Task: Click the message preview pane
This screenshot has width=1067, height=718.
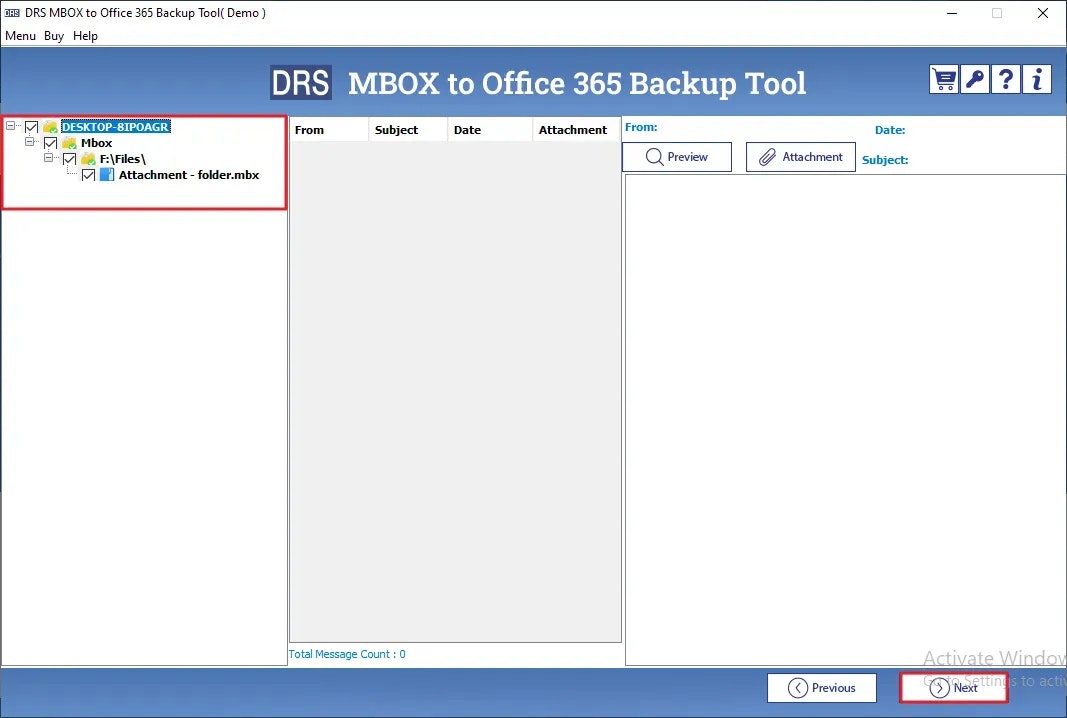Action: click(845, 420)
